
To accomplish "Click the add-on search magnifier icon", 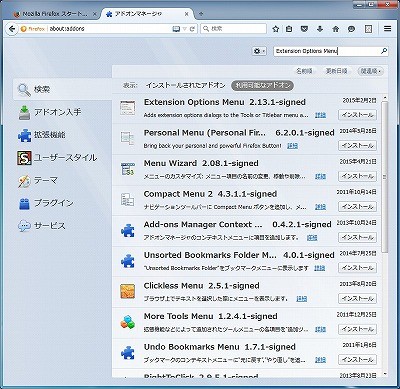I will point(384,51).
